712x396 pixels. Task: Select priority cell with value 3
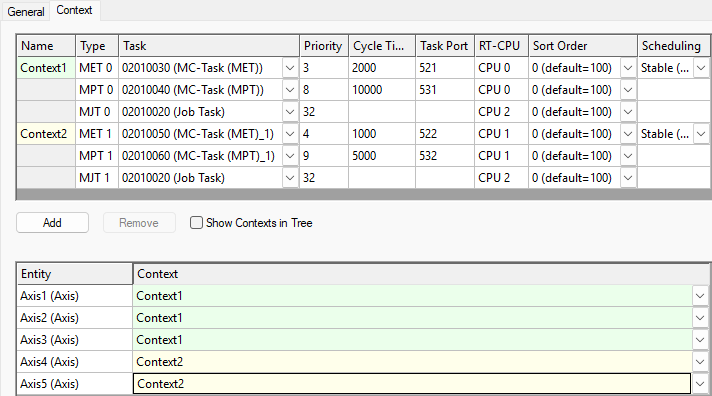(324, 68)
